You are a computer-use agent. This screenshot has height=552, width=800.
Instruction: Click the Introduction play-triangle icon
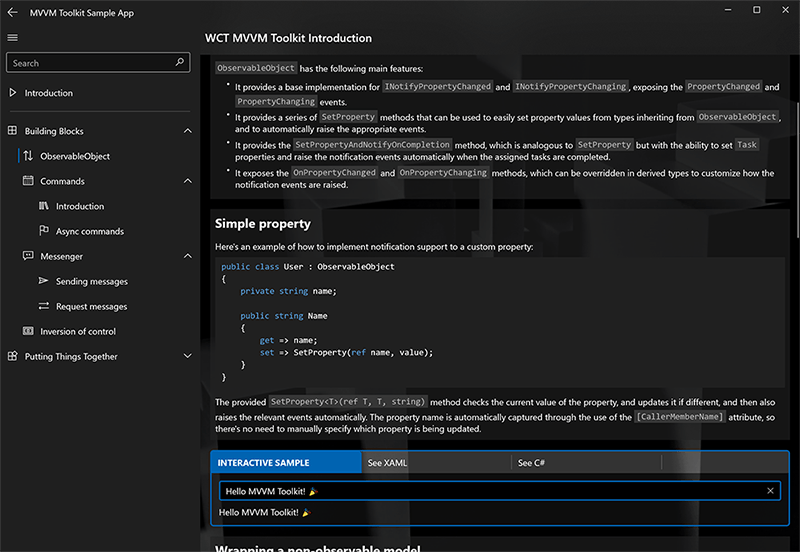[13, 92]
